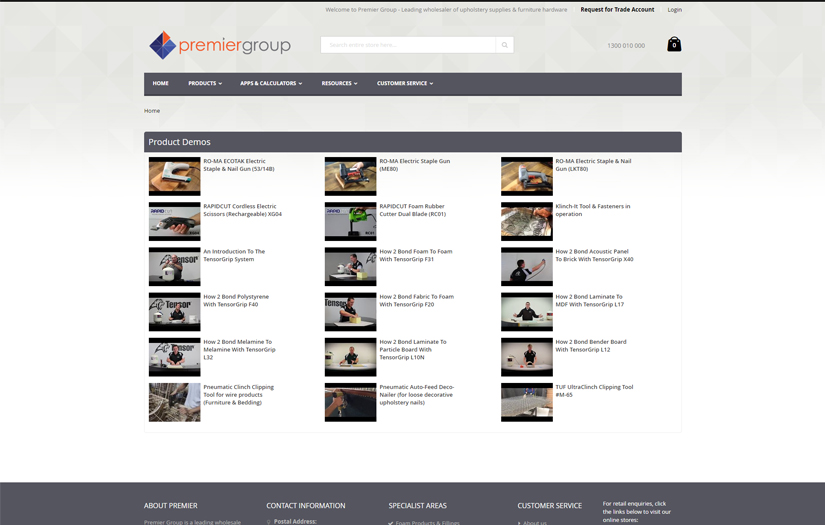Click Foam Products & Fillings footer link

point(427,523)
